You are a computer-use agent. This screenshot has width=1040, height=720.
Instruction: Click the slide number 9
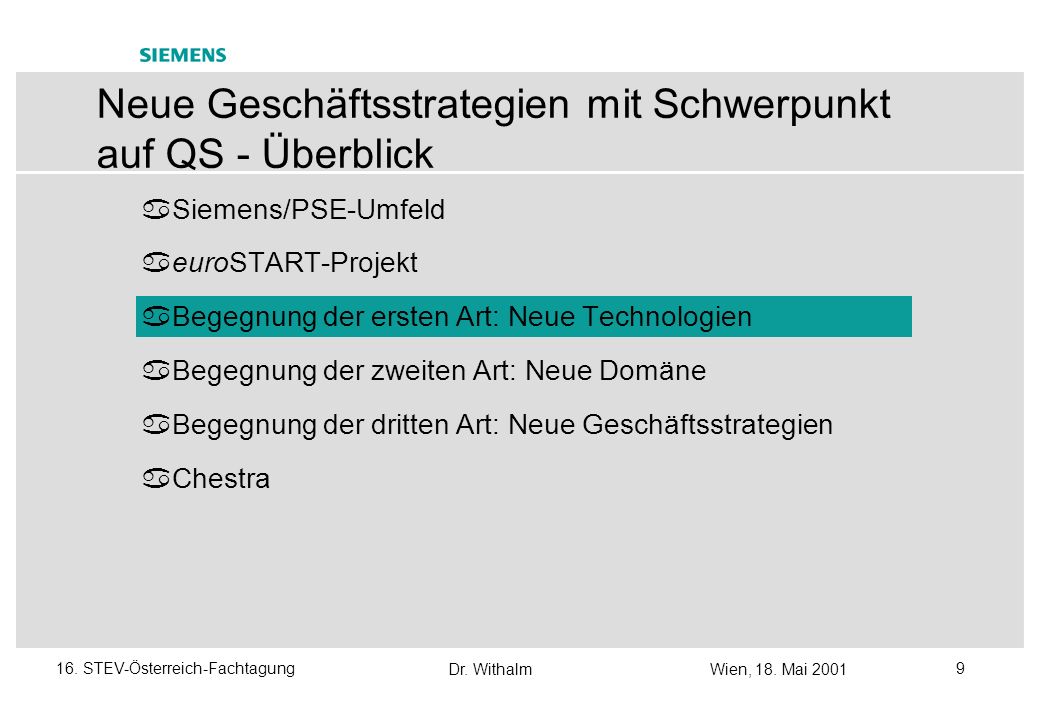coord(960,668)
